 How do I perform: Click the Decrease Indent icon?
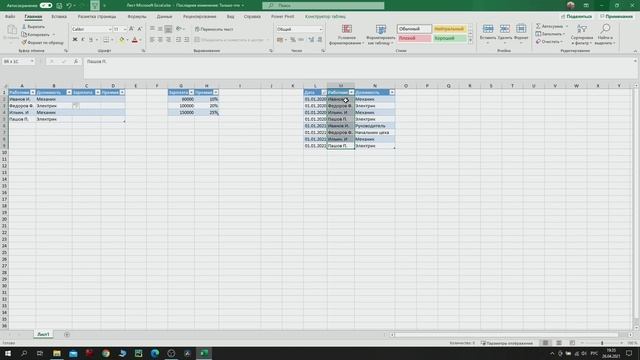[x=178, y=40]
